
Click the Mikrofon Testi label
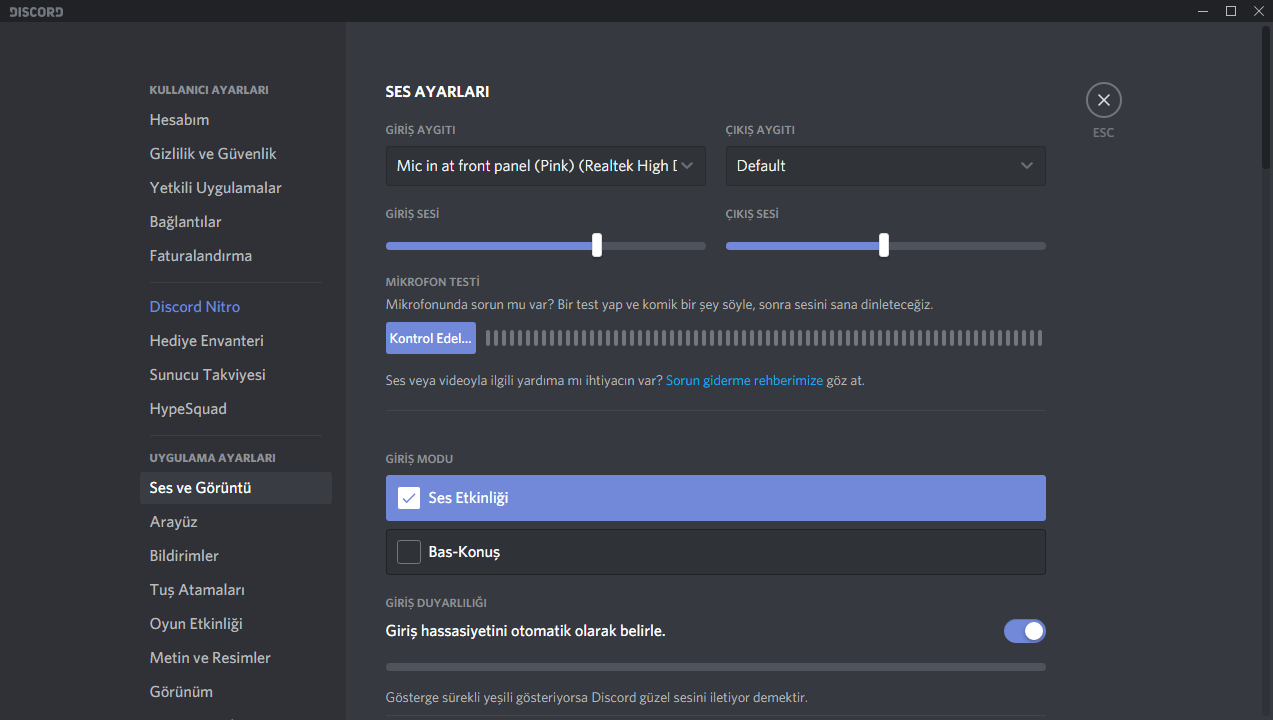point(433,283)
